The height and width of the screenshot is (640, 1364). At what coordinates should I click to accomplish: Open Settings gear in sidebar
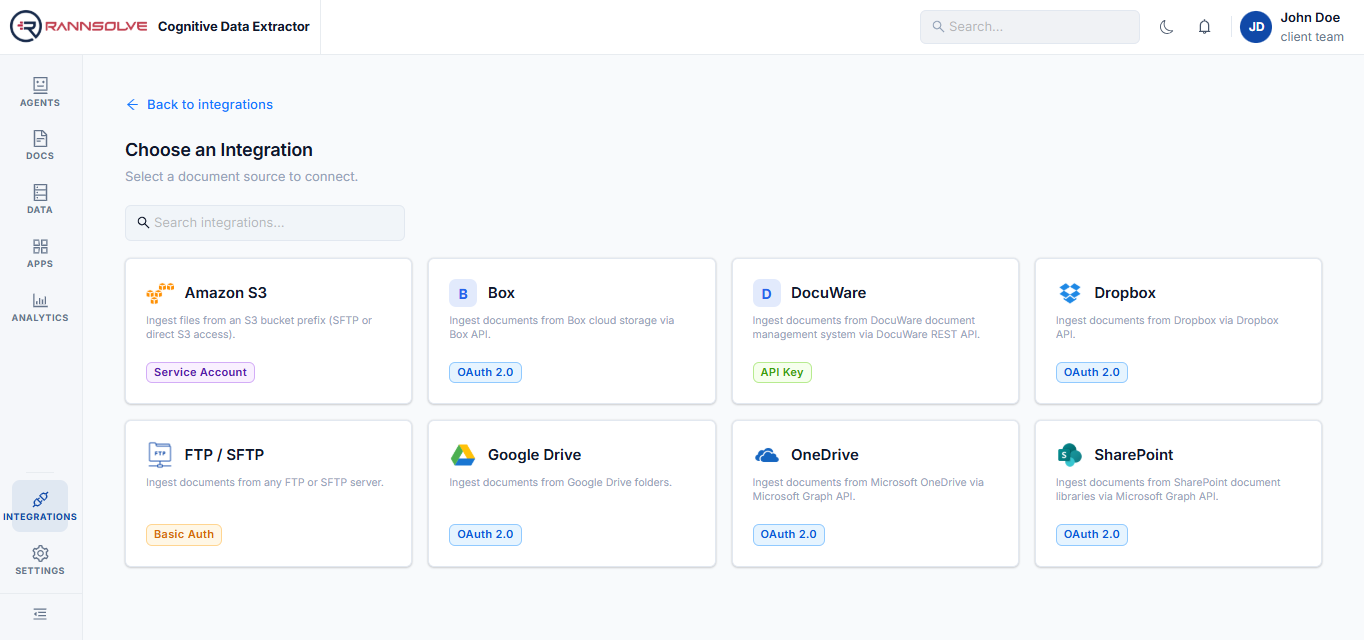point(40,560)
